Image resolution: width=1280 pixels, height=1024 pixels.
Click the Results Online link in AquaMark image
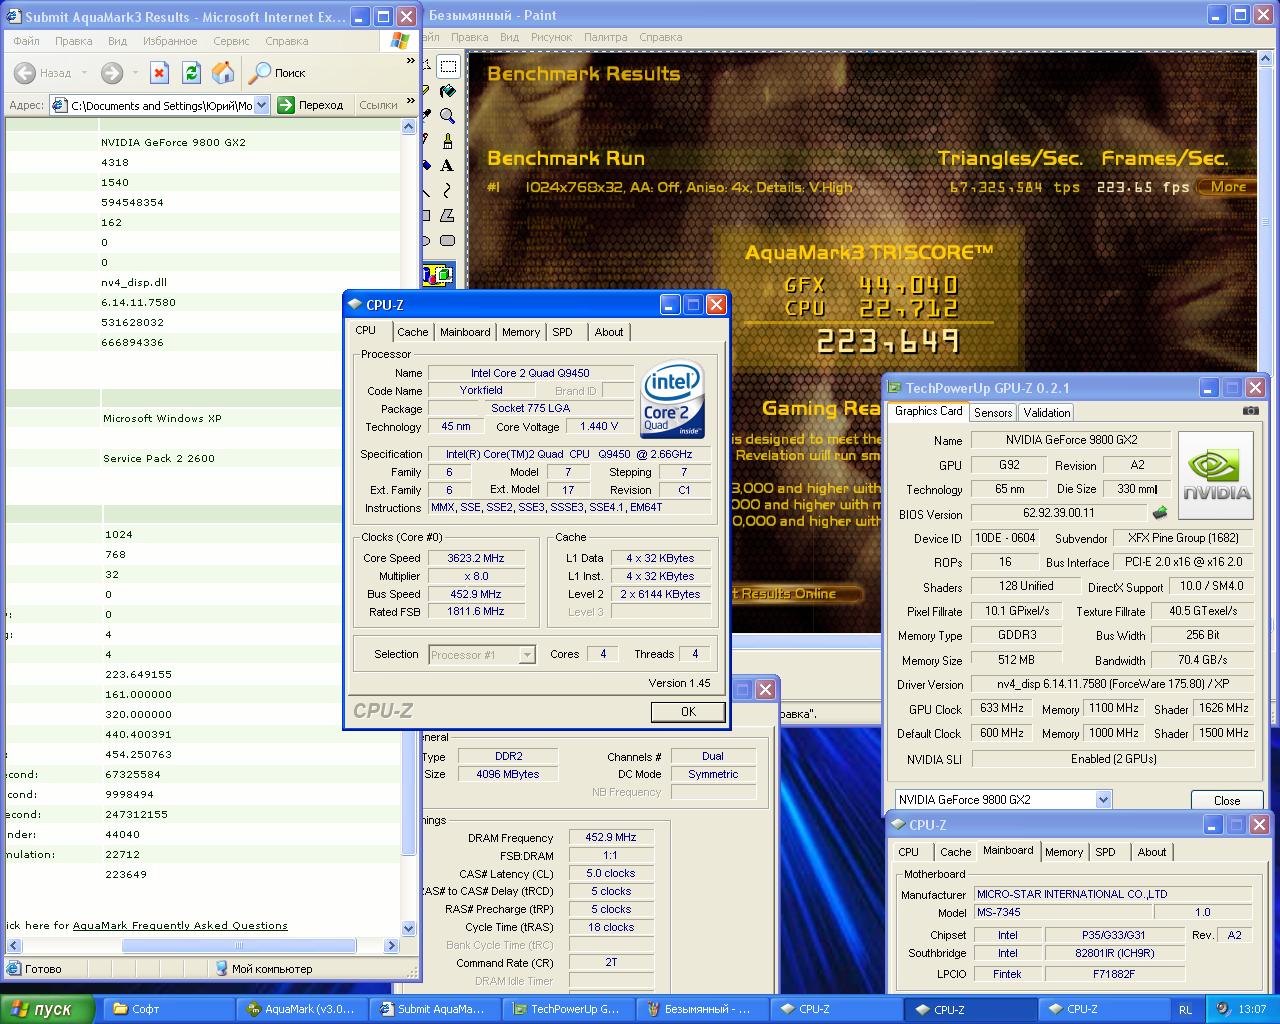click(797, 593)
